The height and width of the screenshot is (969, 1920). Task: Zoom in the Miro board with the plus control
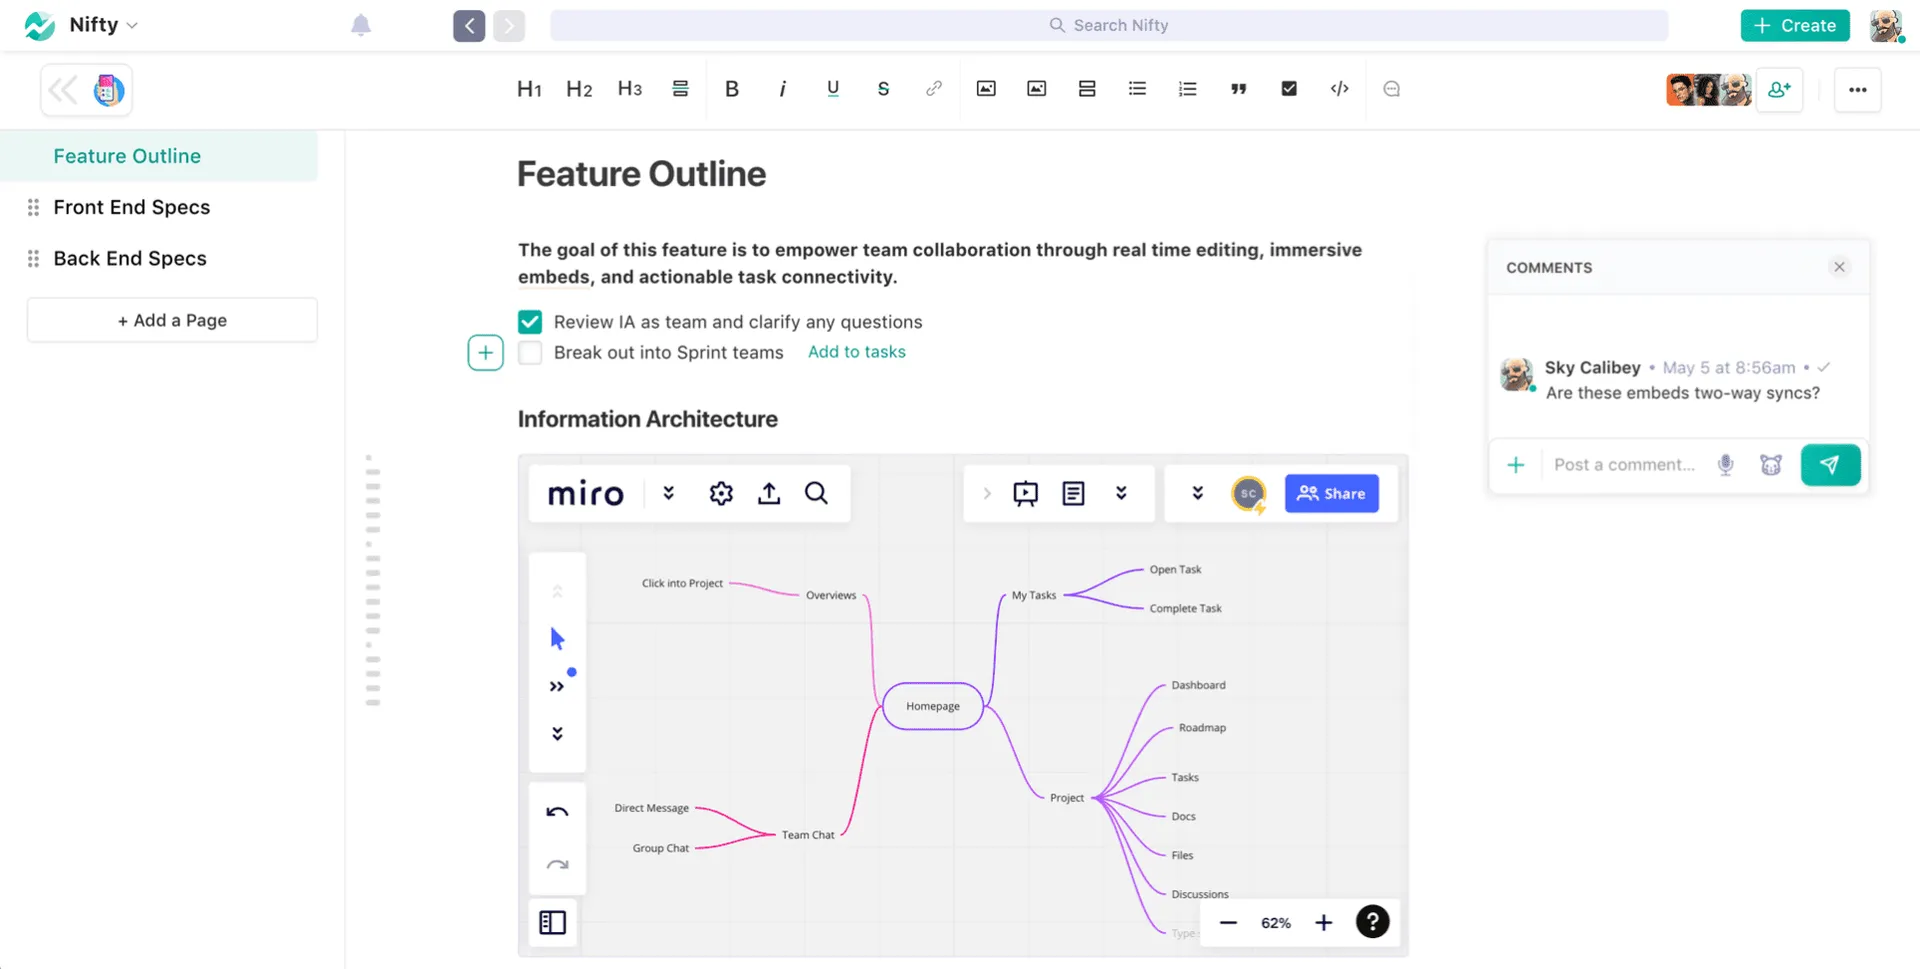coord(1323,922)
